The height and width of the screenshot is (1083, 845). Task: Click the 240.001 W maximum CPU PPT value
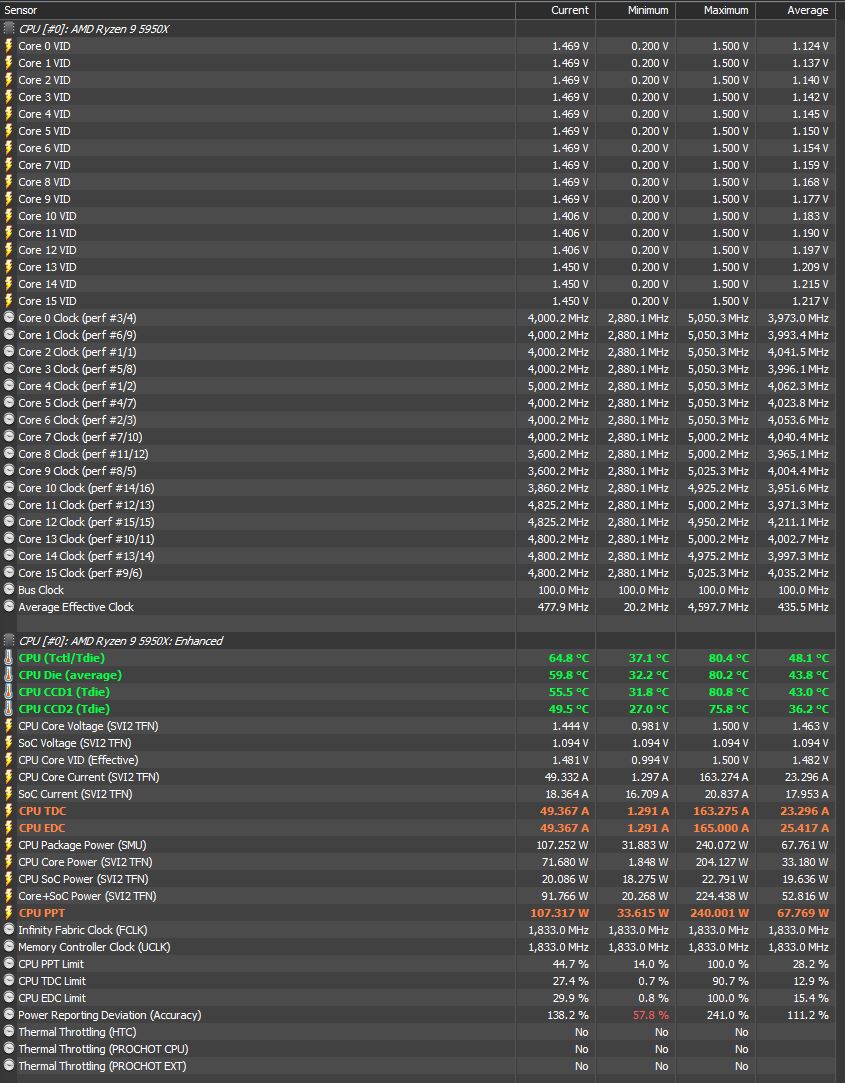coord(721,912)
